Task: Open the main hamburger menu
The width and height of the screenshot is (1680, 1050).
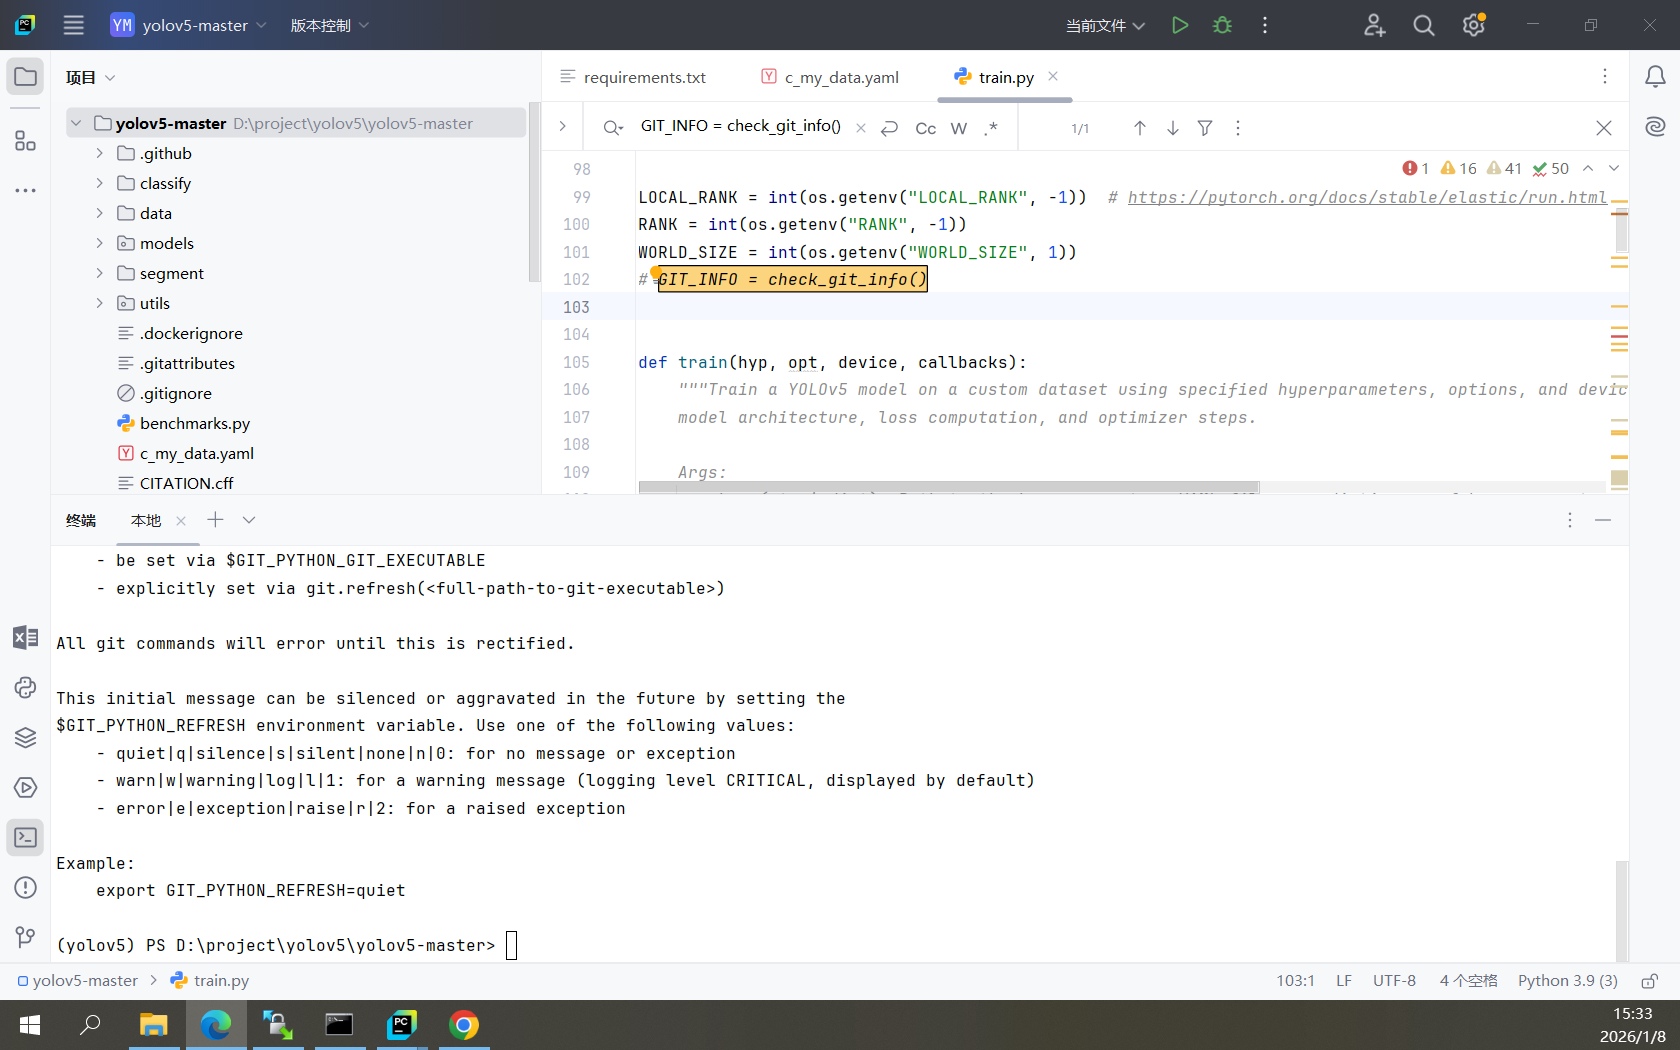Action: pyautogui.click(x=73, y=25)
